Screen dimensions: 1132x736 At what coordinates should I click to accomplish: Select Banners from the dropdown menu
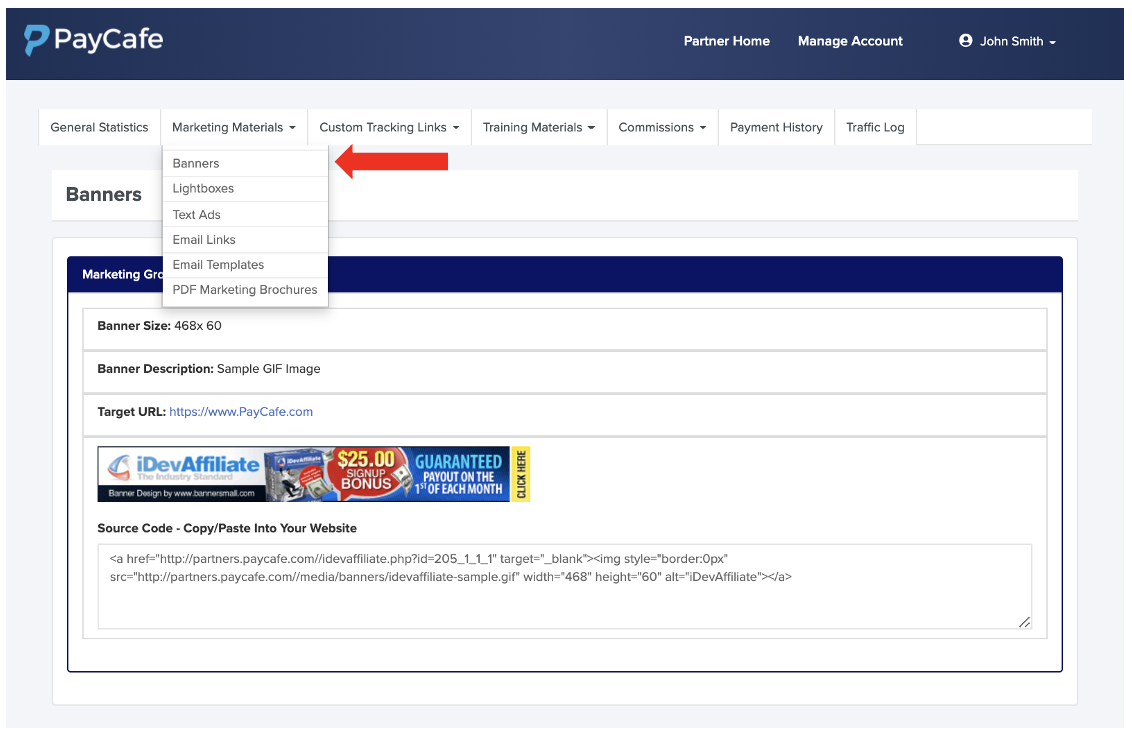click(x=245, y=163)
